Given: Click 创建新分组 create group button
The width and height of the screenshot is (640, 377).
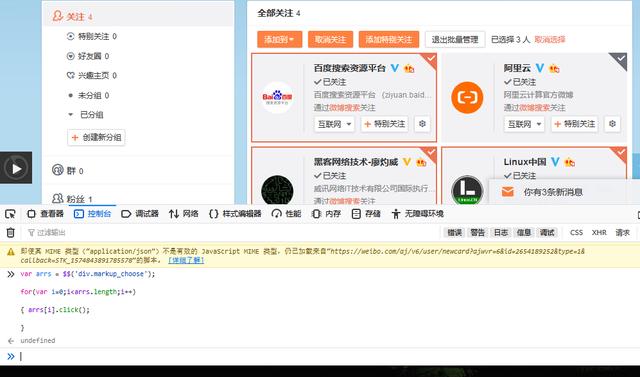Looking at the screenshot, I should (96, 137).
